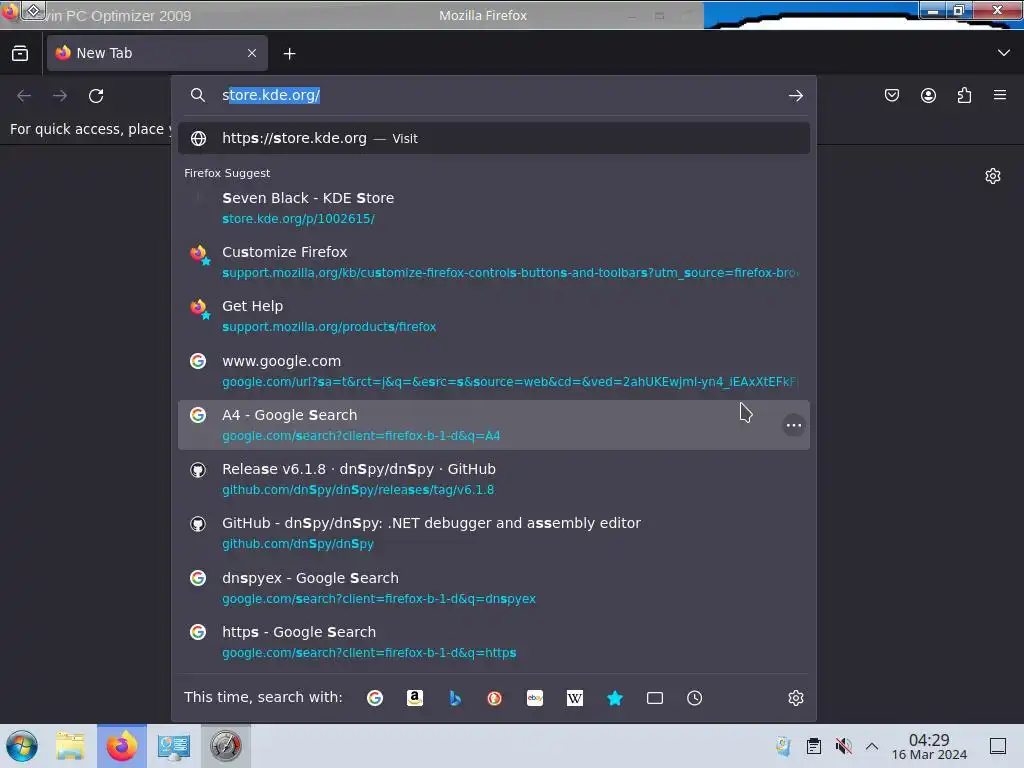Open the gauge app in taskbar
Screen dimensions: 1024x768
225,746
